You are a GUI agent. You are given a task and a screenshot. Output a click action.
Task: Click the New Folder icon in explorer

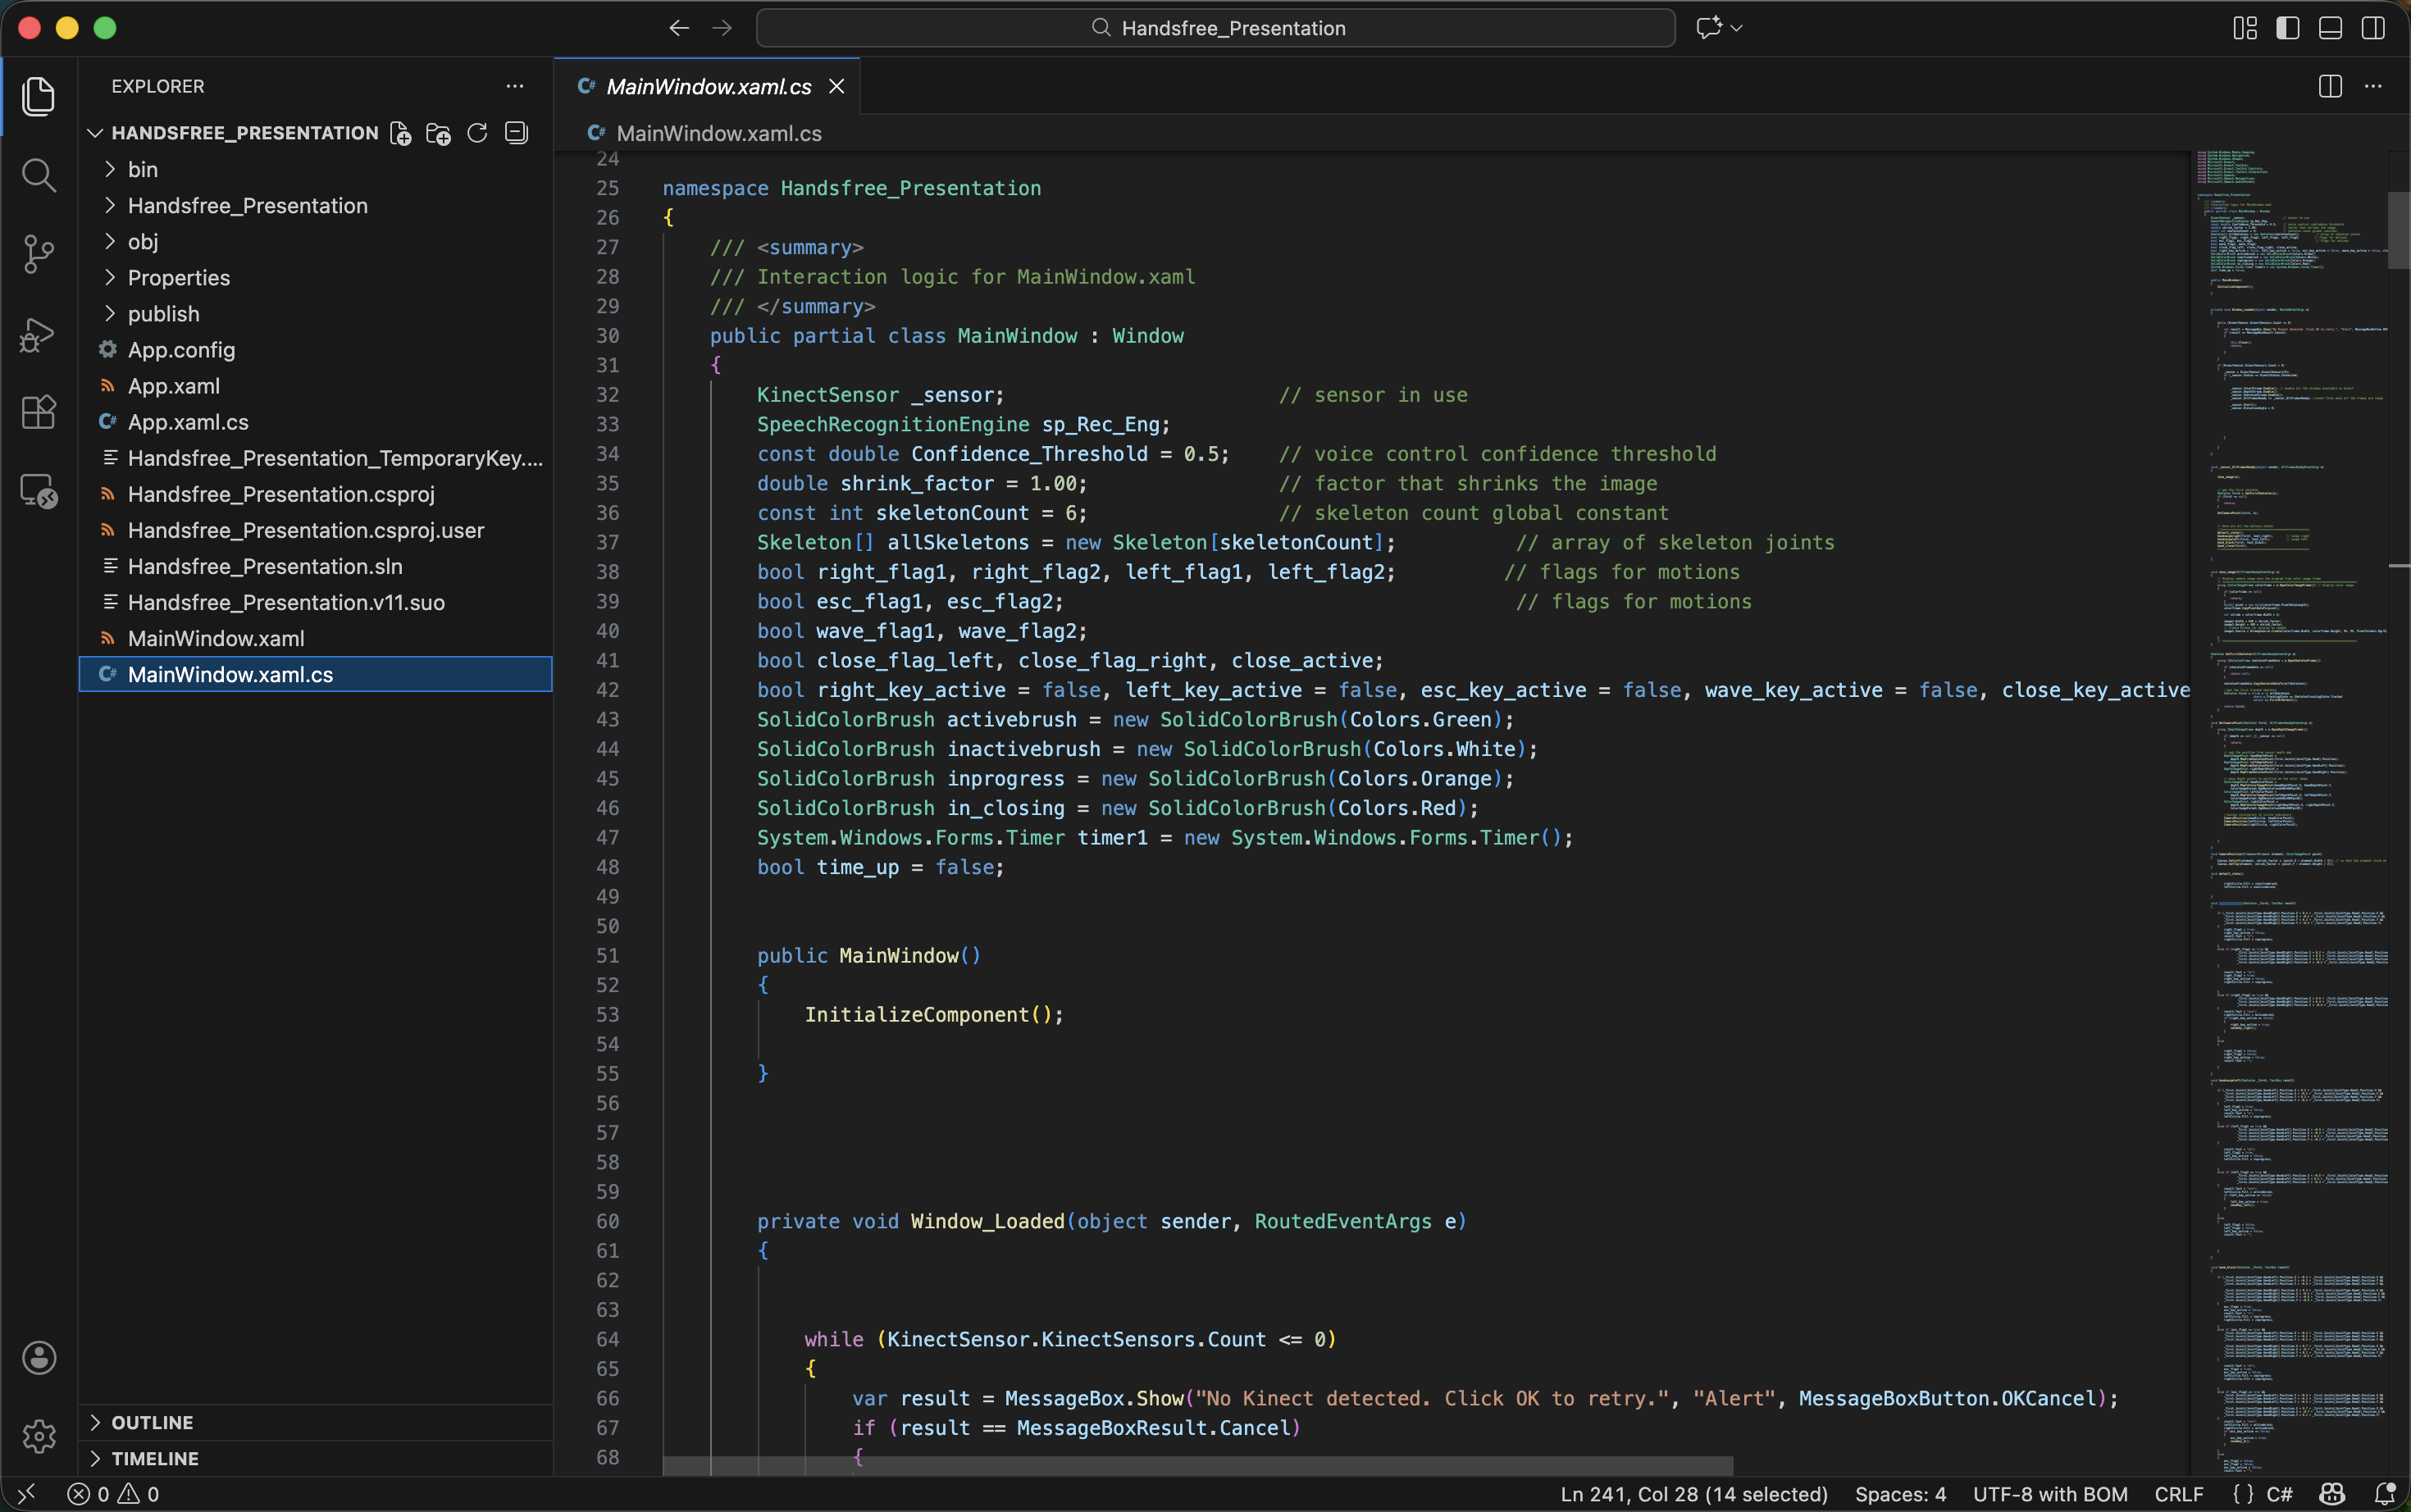(438, 133)
